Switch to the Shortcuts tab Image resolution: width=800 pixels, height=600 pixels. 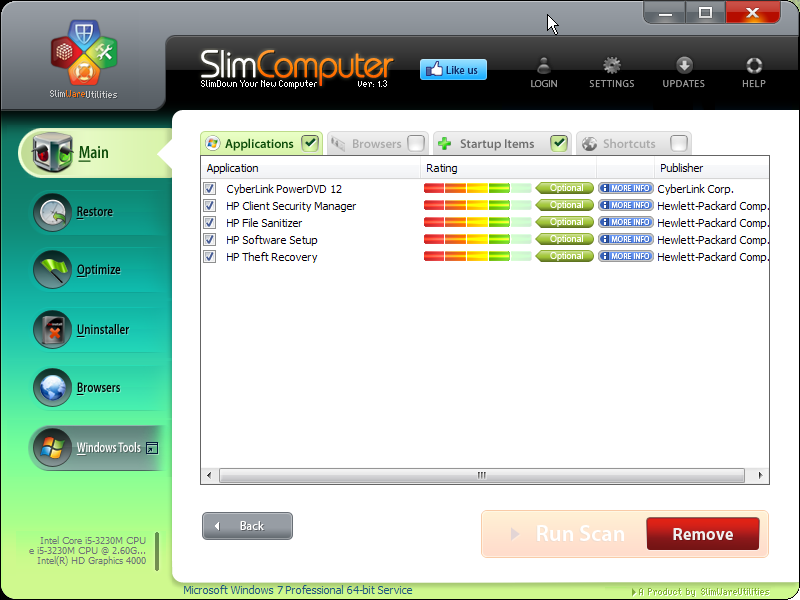(633, 143)
